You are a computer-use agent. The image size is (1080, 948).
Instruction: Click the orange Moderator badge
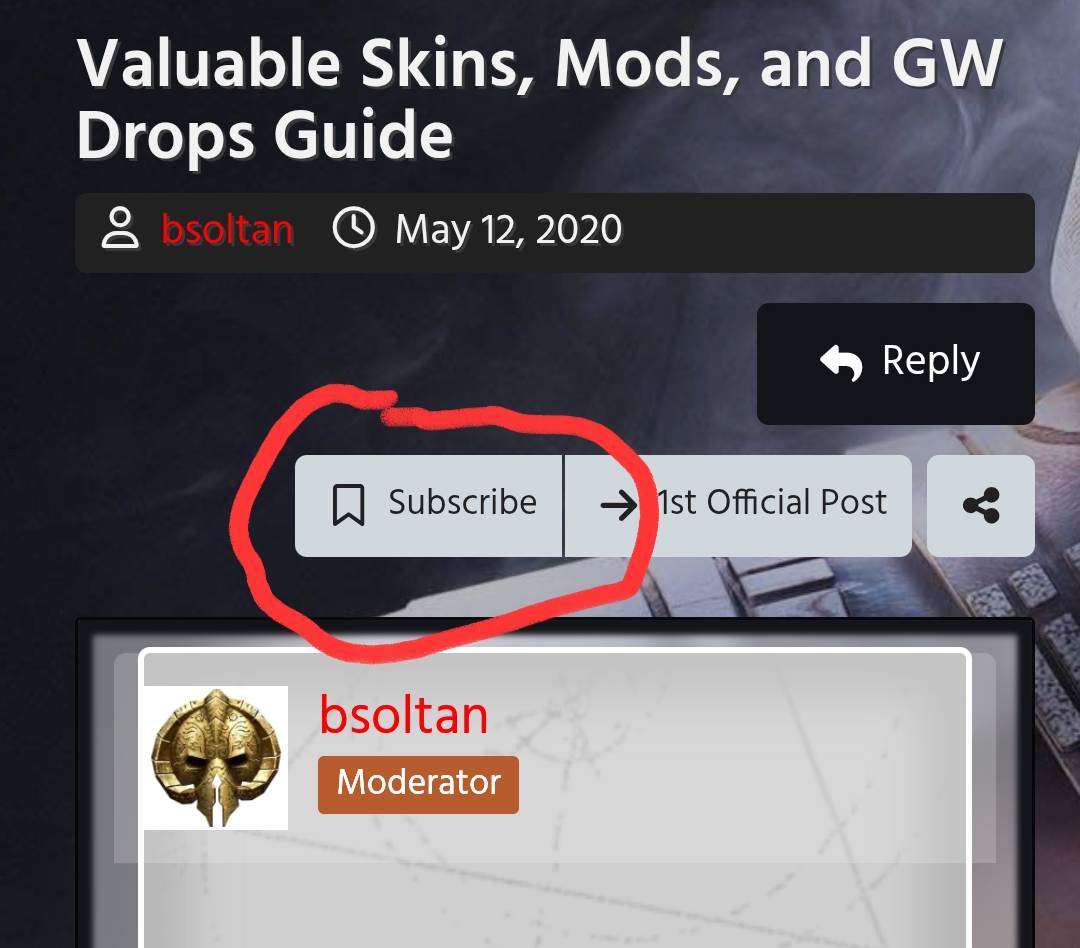pyautogui.click(x=418, y=785)
